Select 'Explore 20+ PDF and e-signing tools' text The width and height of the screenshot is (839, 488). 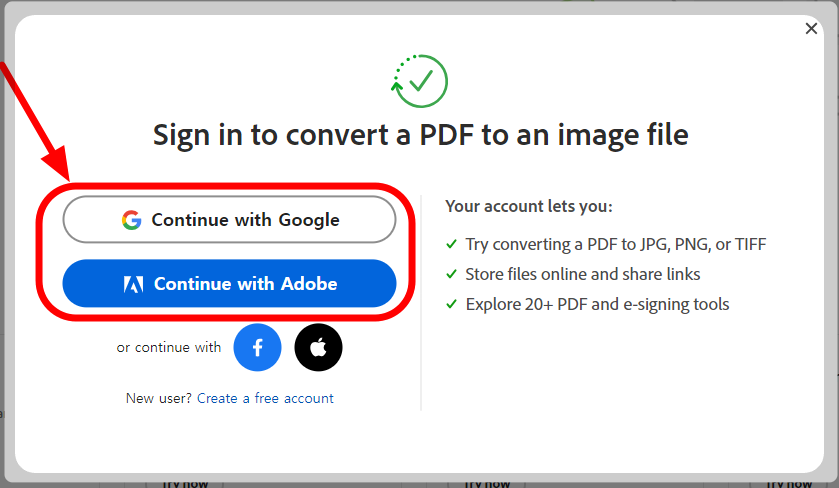597,304
